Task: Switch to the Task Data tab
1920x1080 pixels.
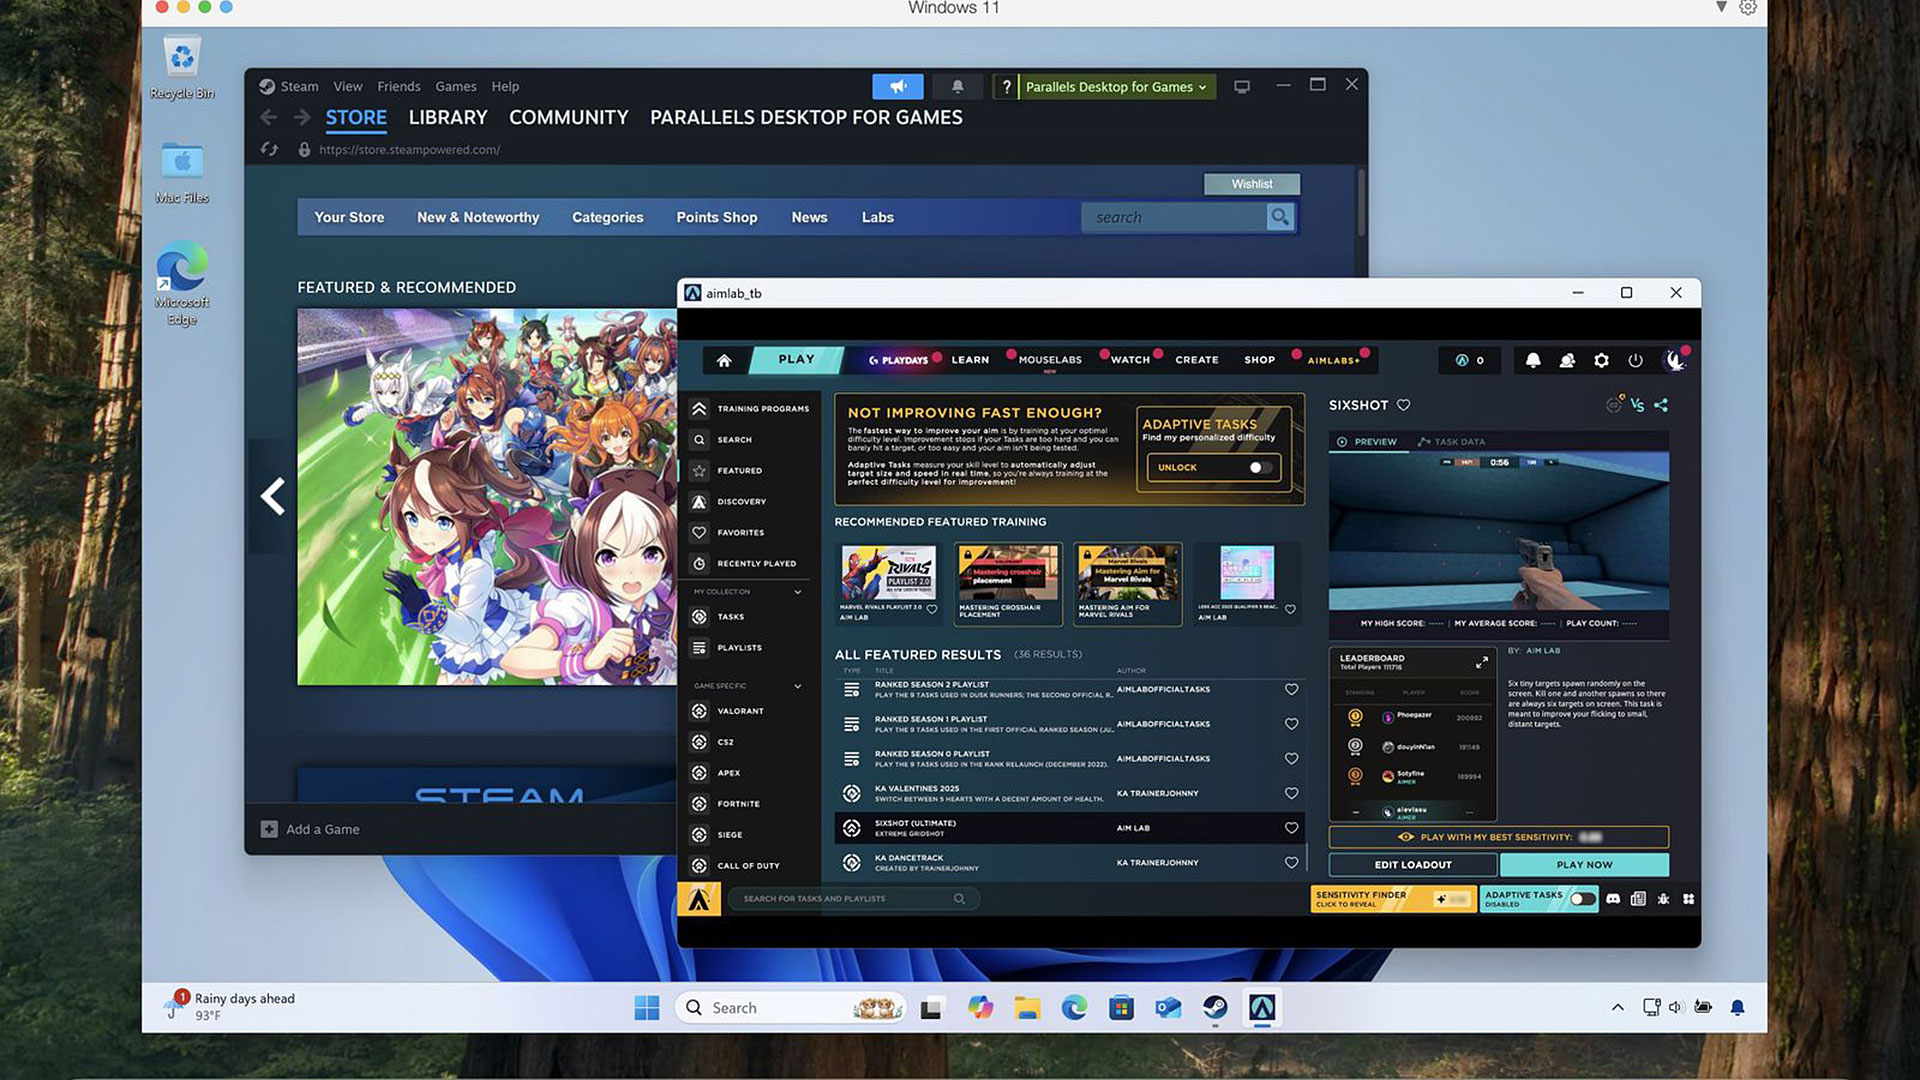Action: pyautogui.click(x=1451, y=442)
